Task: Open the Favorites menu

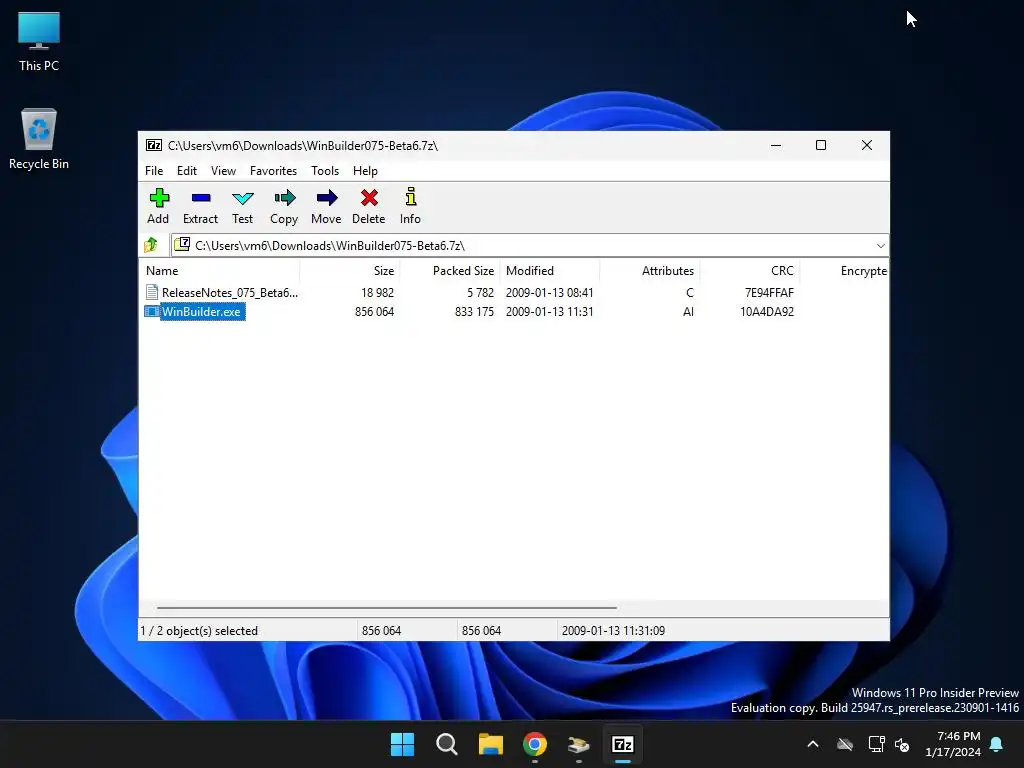Action: pos(273,170)
